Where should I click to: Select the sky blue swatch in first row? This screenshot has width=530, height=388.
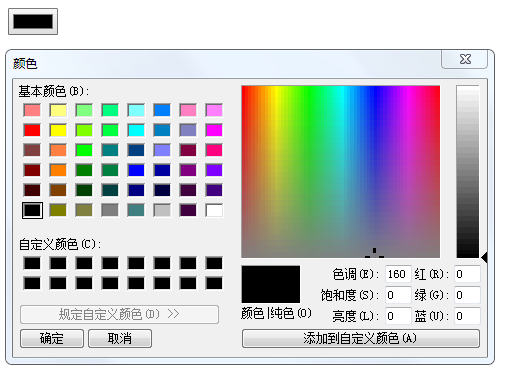click(x=162, y=110)
